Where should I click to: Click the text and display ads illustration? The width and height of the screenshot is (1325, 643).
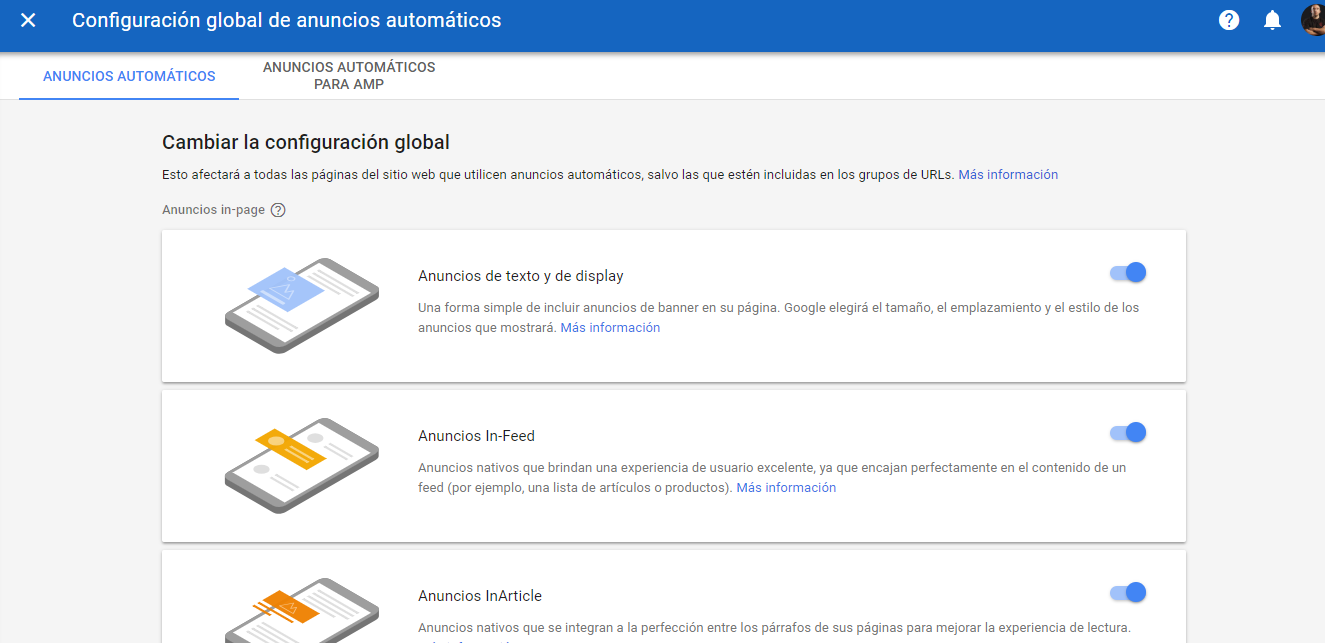[301, 305]
